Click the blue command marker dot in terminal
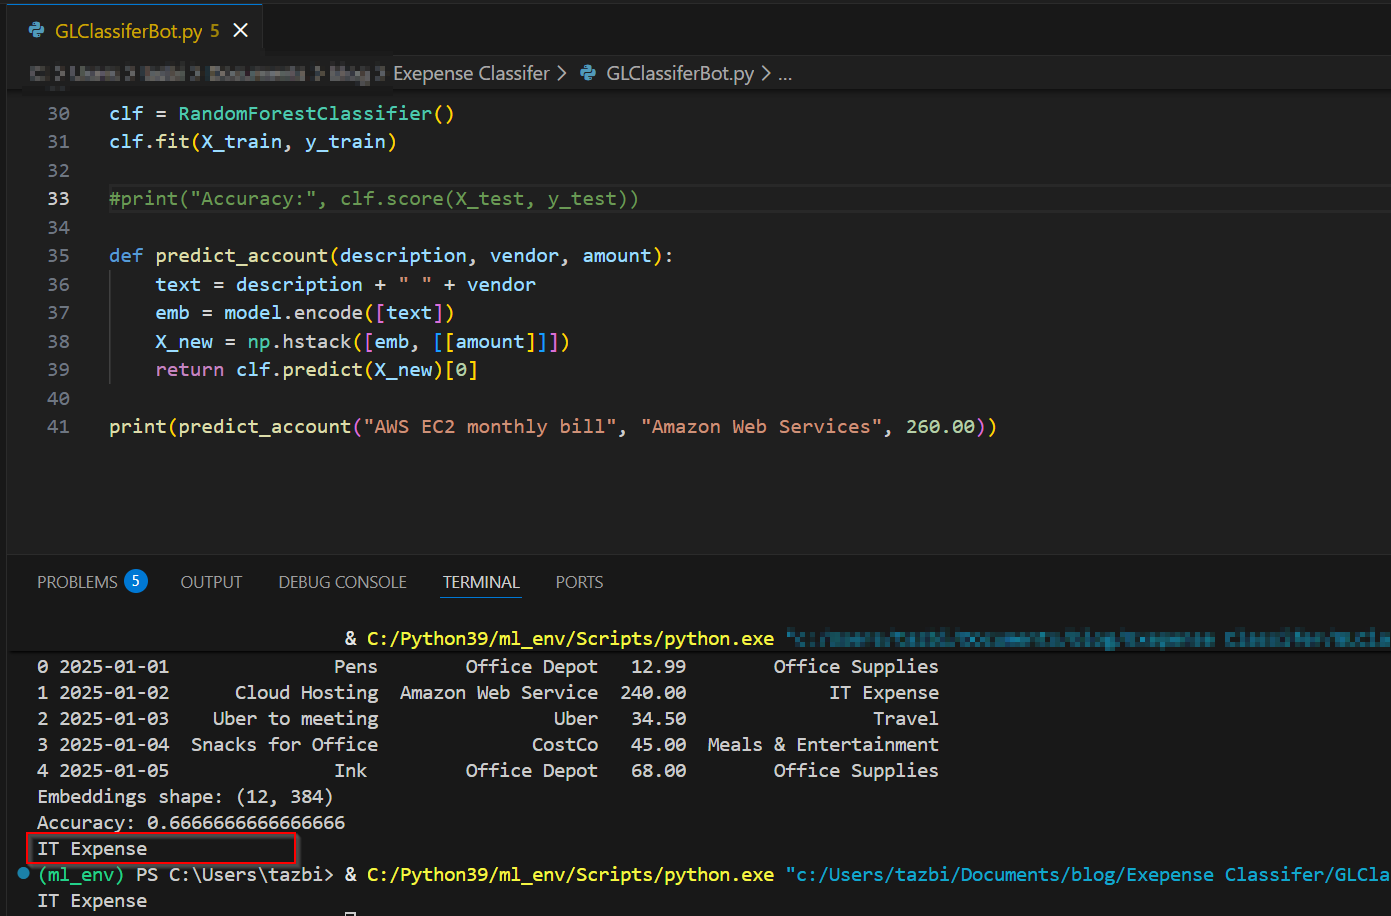Screen dimensions: 1391x916 pos(24,874)
